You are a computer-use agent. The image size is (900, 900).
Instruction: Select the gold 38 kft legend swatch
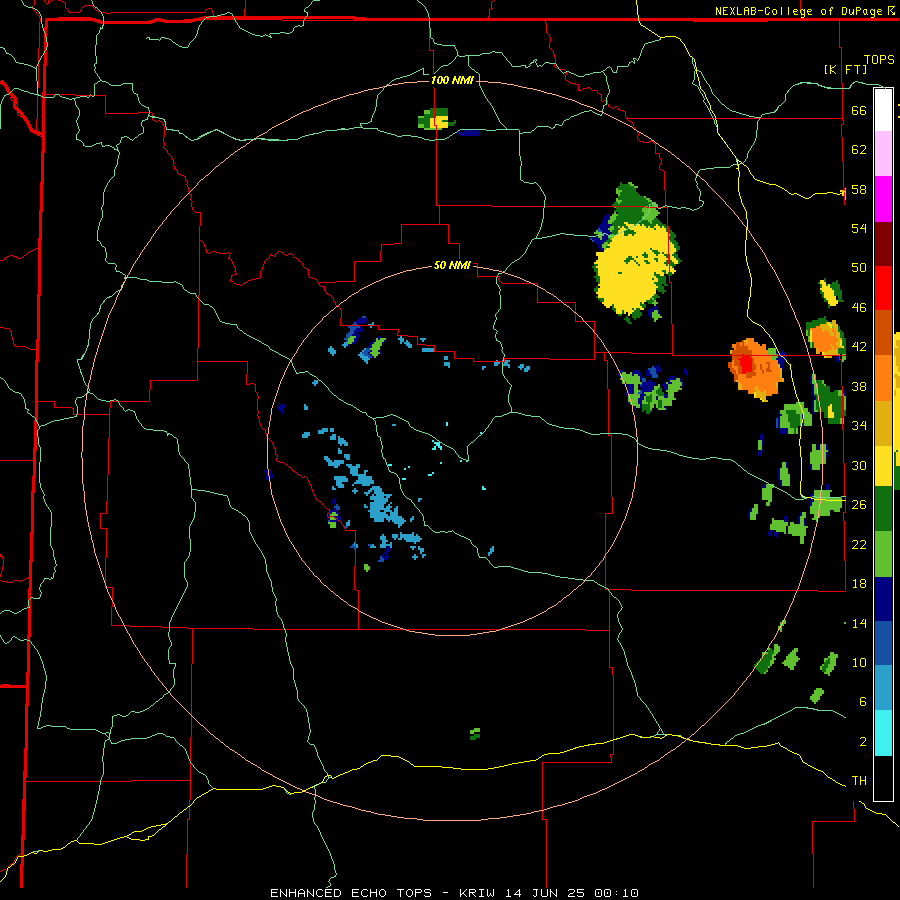(x=883, y=423)
